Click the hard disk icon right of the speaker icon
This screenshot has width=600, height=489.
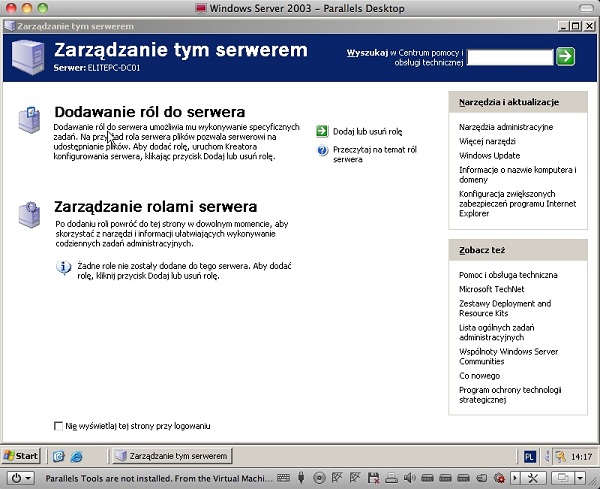pyautogui.click(x=427, y=478)
